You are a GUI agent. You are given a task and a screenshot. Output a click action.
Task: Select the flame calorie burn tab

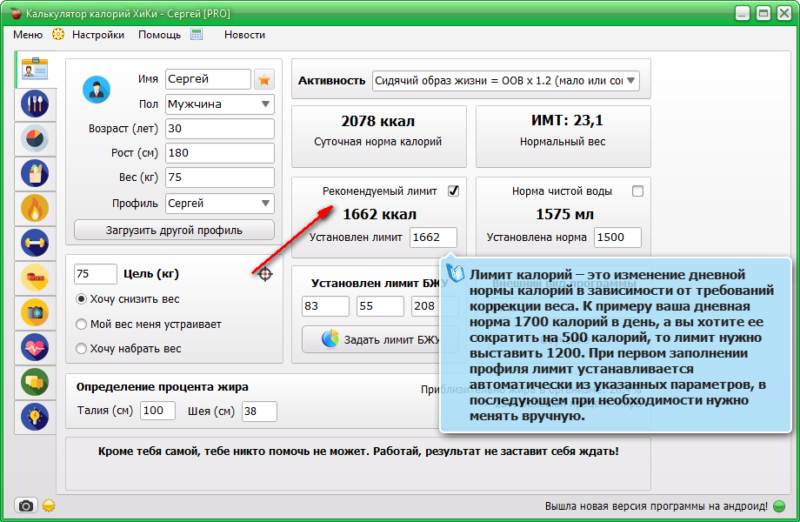click(x=34, y=208)
